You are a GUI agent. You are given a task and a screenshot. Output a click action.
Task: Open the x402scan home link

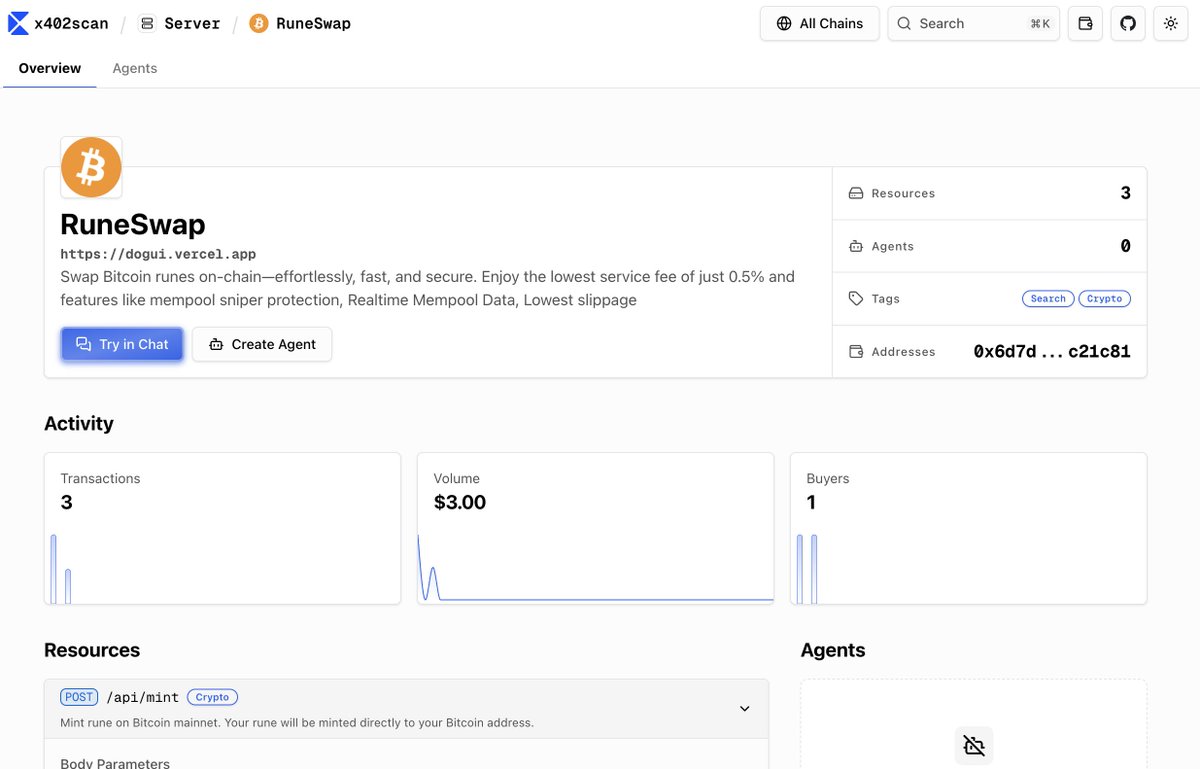(x=59, y=23)
